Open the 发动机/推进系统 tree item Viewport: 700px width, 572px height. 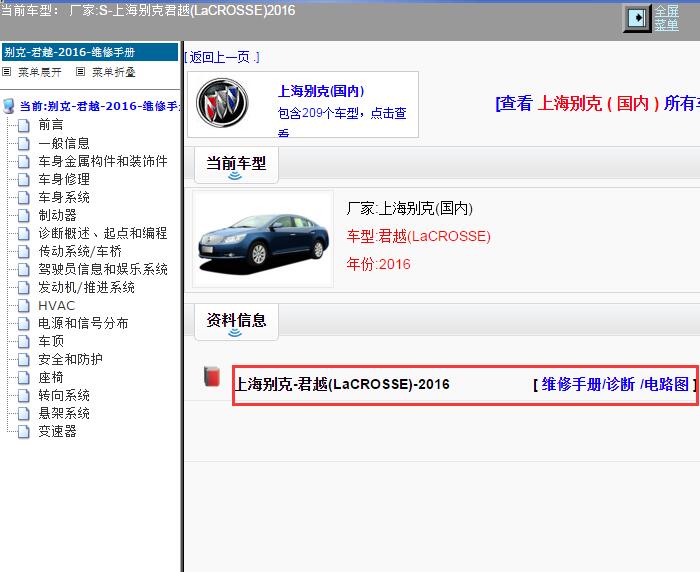point(86,287)
